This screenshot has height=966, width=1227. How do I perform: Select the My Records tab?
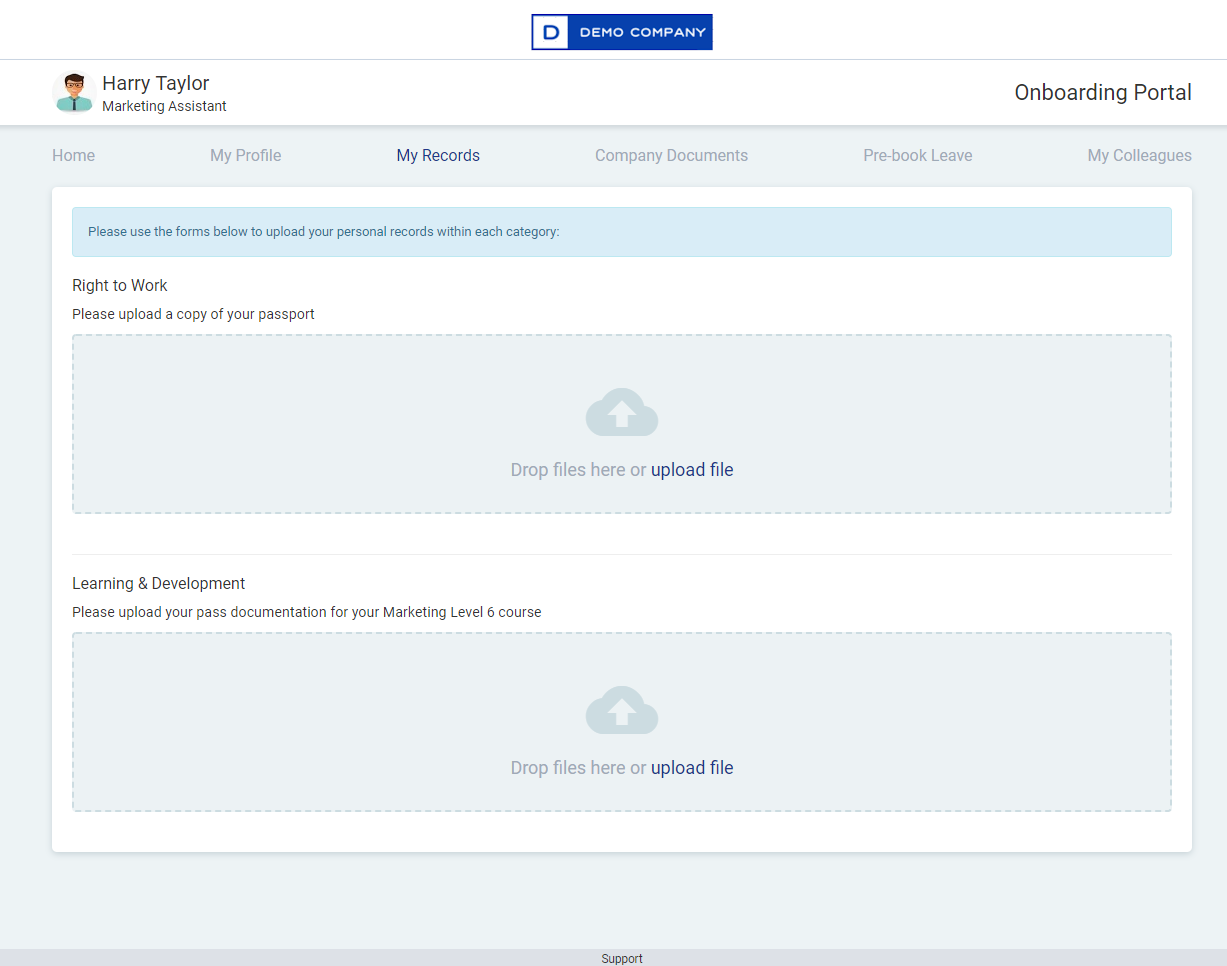pos(438,155)
